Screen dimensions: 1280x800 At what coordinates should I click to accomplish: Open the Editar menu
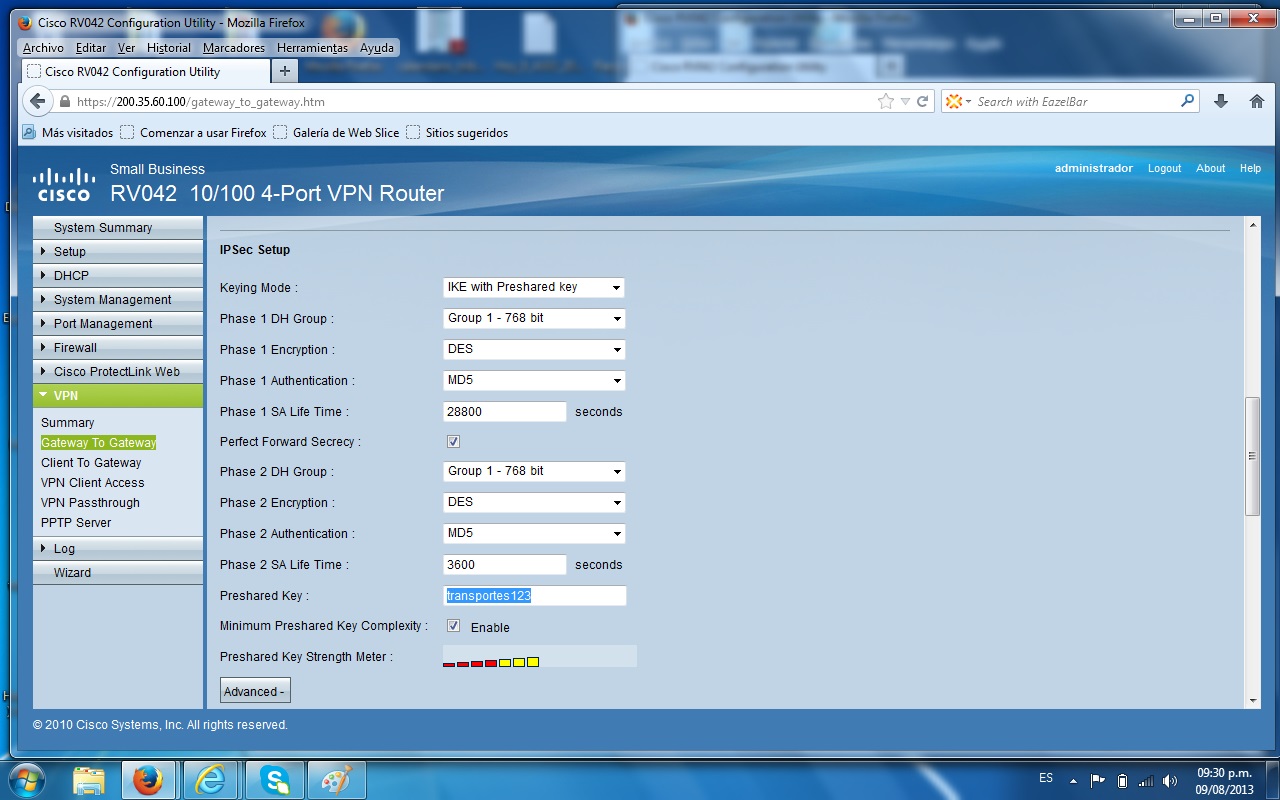91,48
